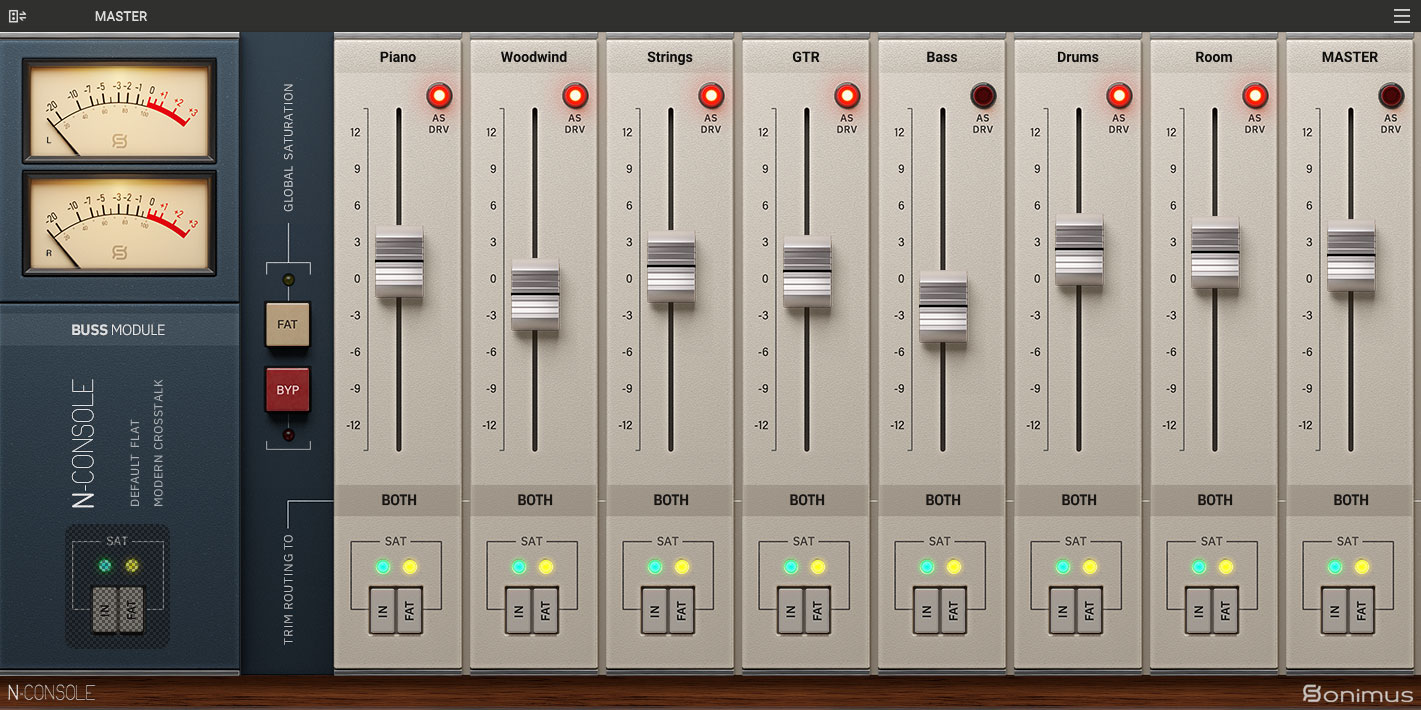
Task: Toggle the AS DRV light on the Strings channel
Action: pyautogui.click(x=711, y=96)
